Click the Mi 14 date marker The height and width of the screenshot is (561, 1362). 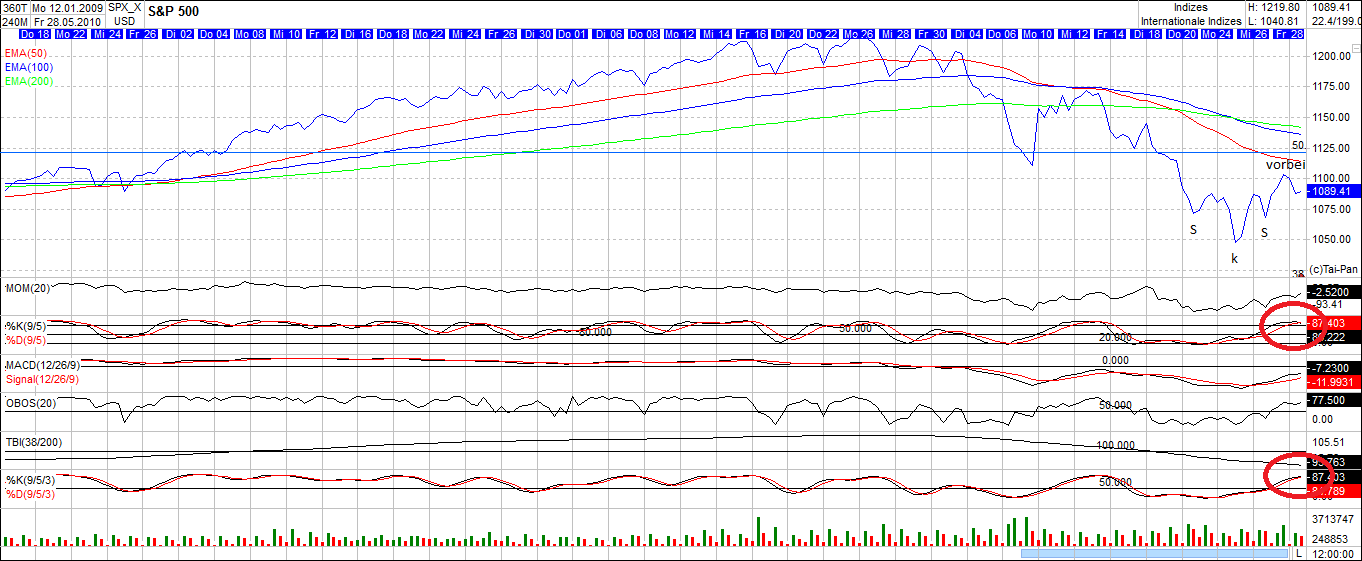[717, 34]
